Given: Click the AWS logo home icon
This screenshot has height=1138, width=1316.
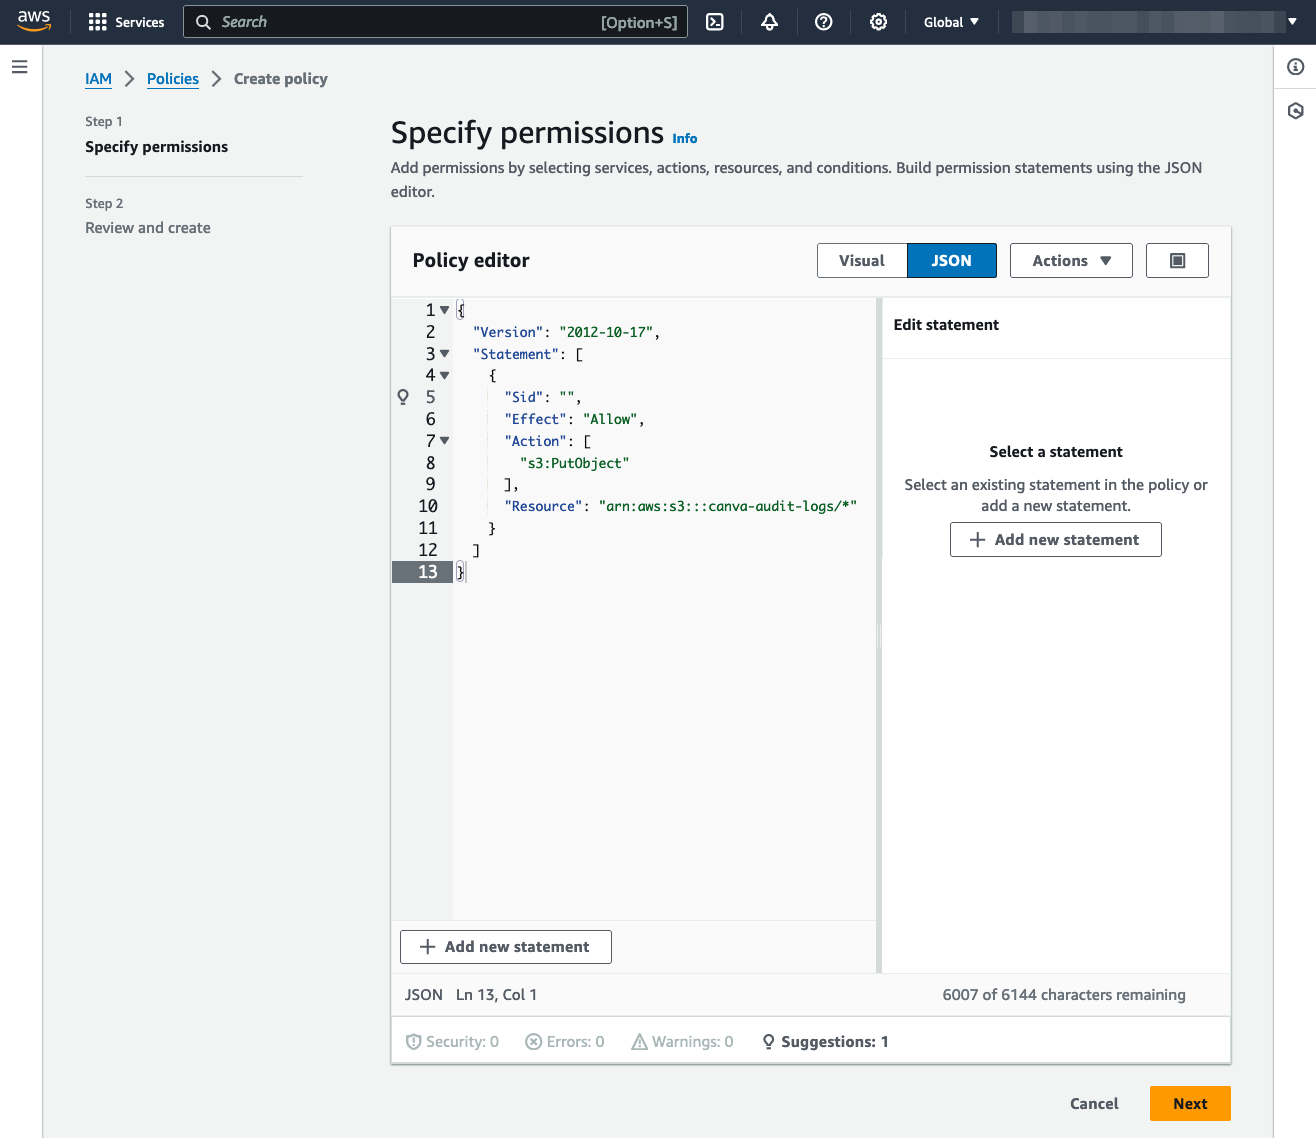Looking at the screenshot, I should 34,21.
